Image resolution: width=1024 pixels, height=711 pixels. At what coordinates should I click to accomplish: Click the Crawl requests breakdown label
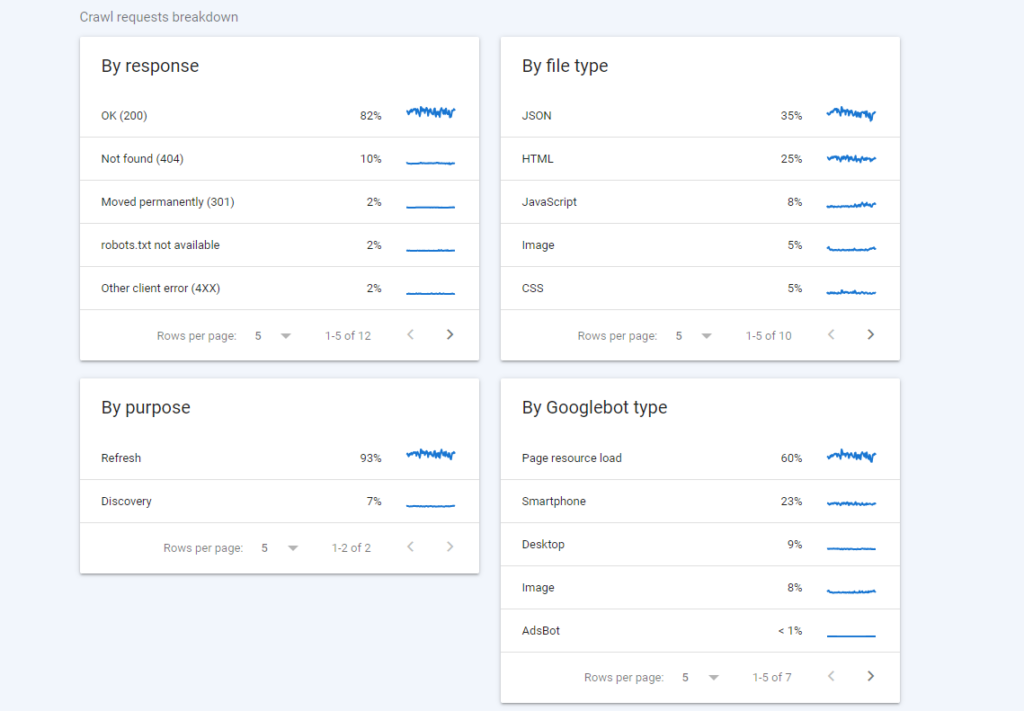pos(158,17)
